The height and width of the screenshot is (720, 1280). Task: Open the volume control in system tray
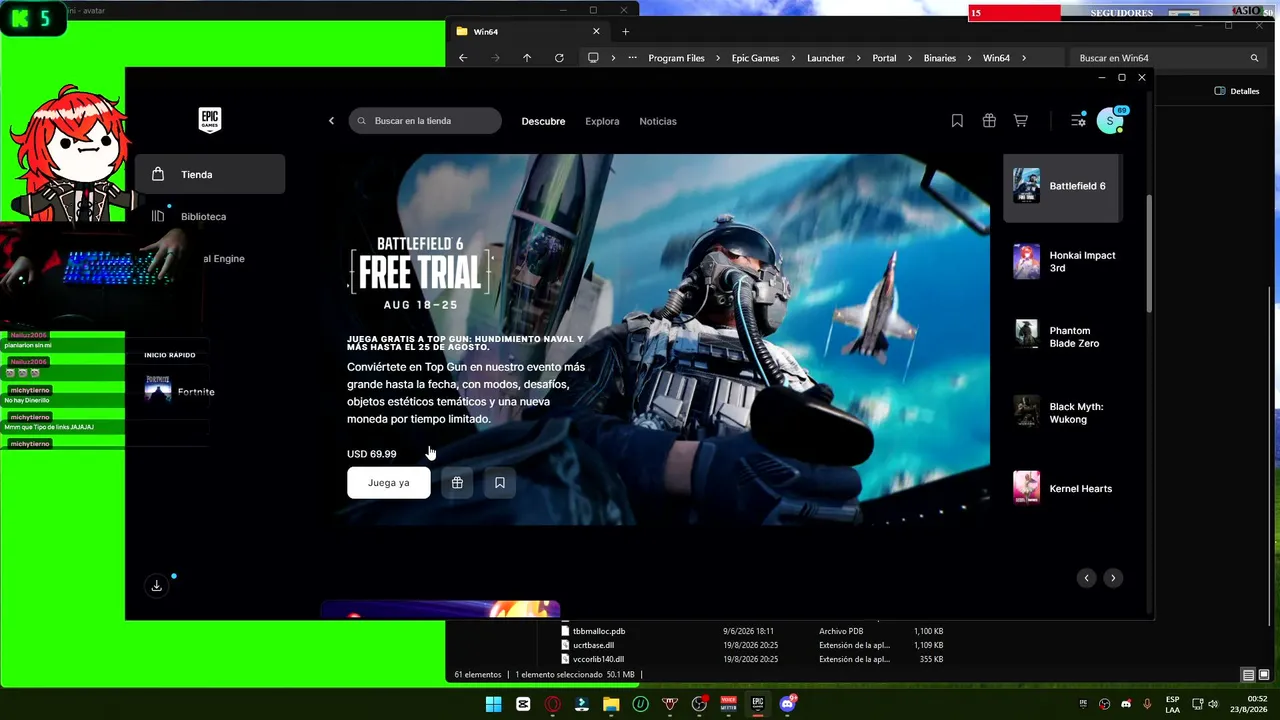1212,704
